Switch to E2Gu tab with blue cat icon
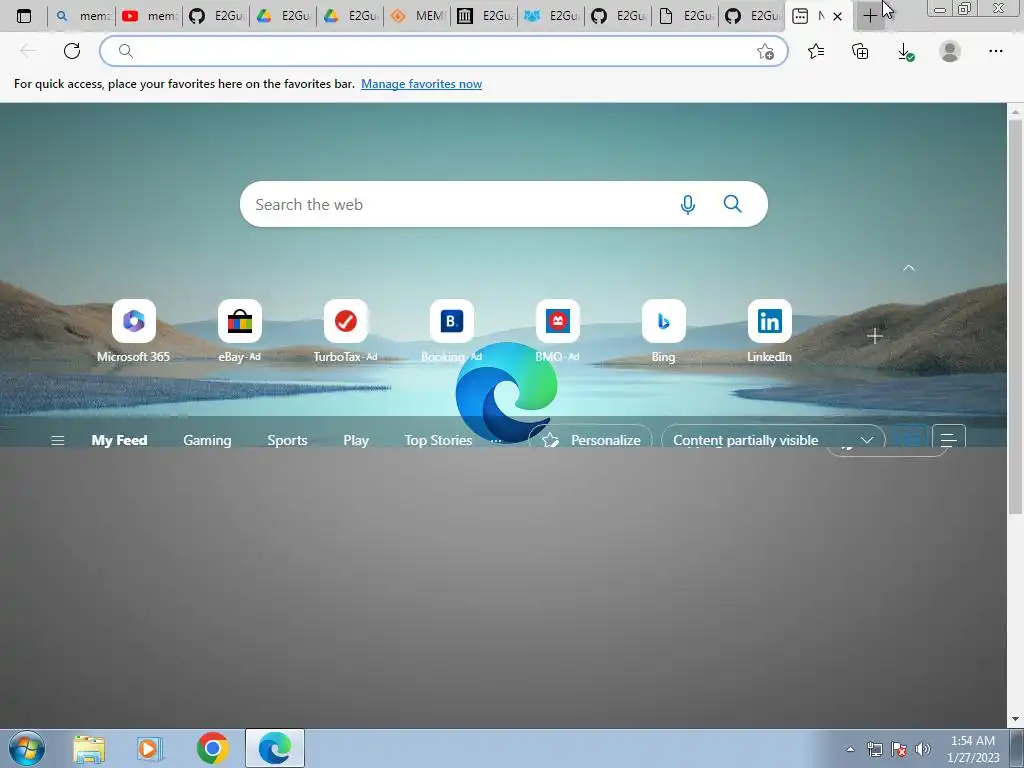1024x768 pixels. [552, 16]
